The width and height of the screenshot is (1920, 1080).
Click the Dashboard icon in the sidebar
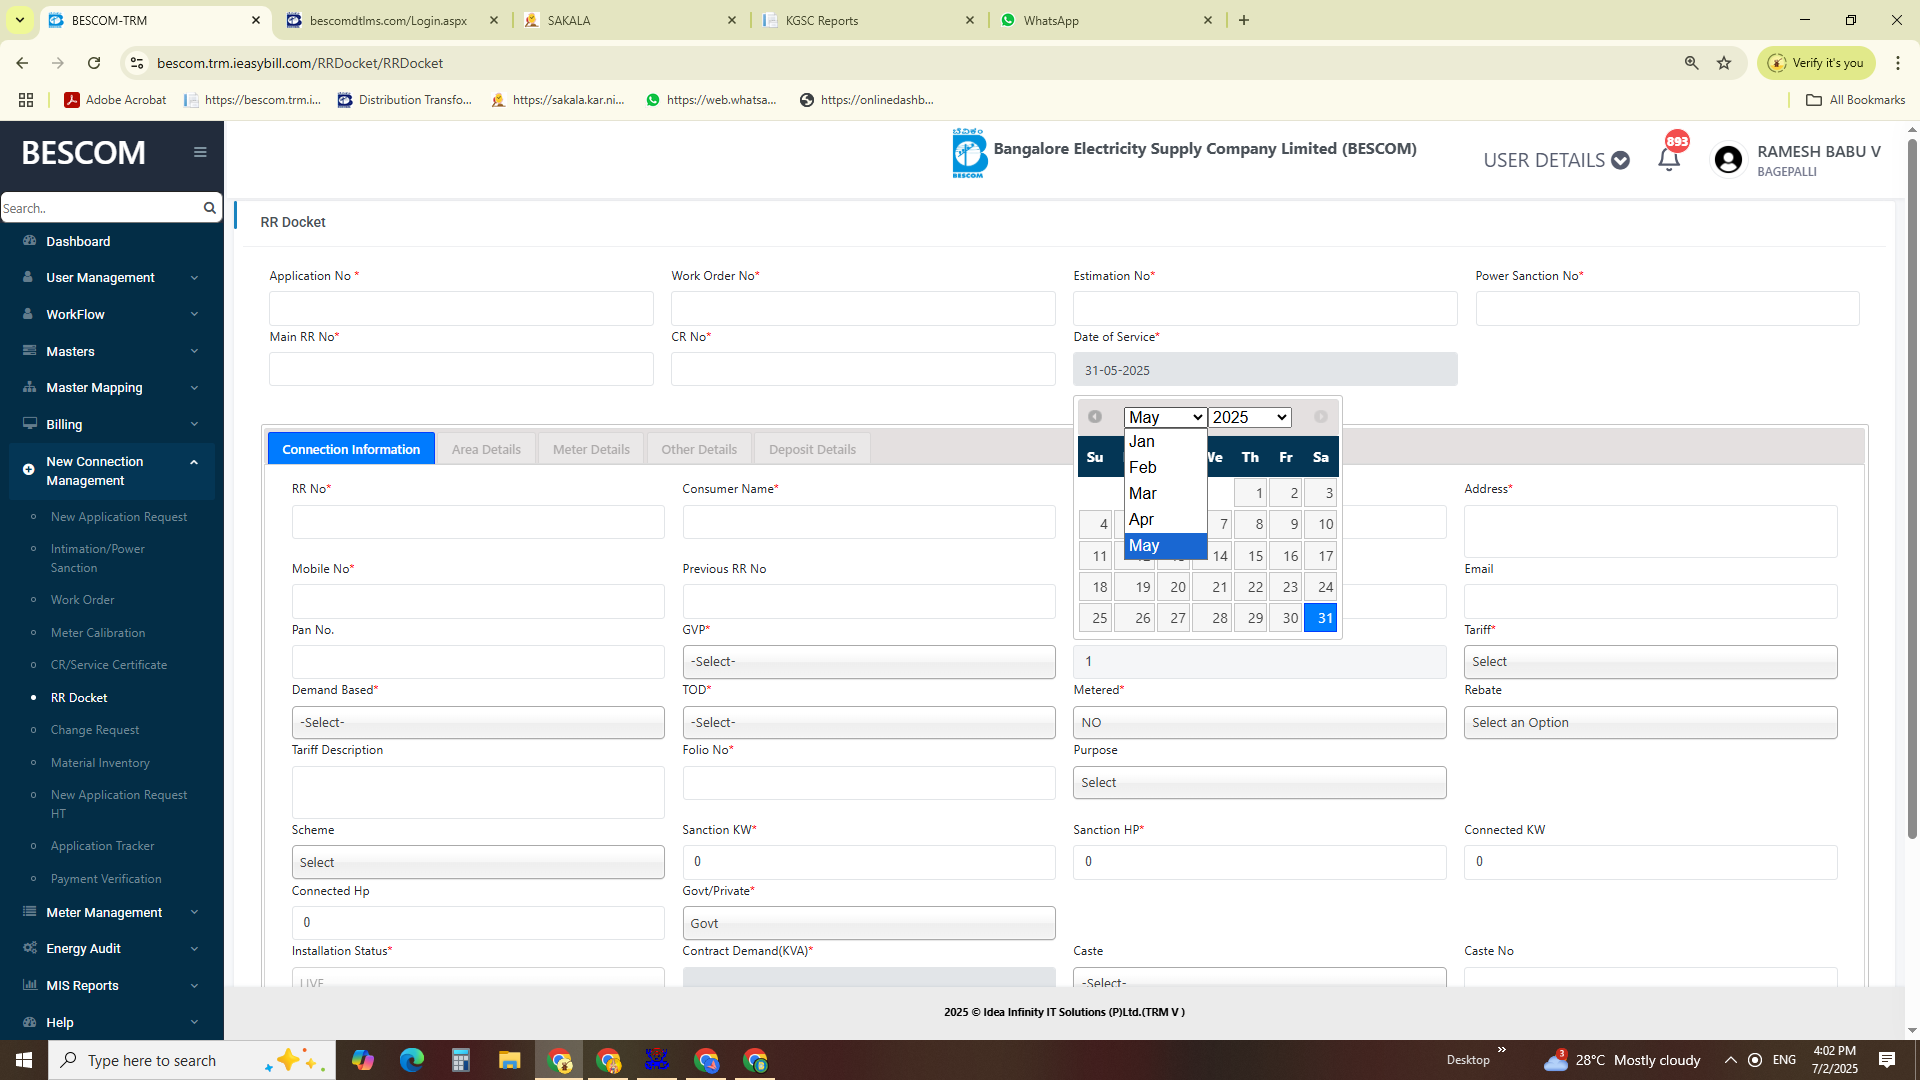point(29,241)
